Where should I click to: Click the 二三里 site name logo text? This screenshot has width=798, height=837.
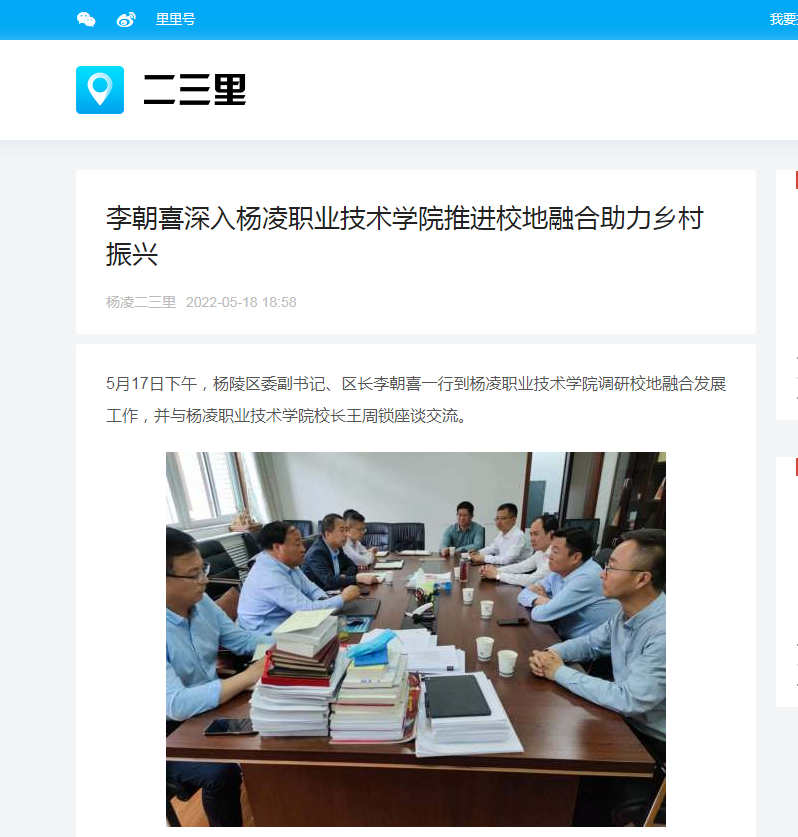(195, 90)
